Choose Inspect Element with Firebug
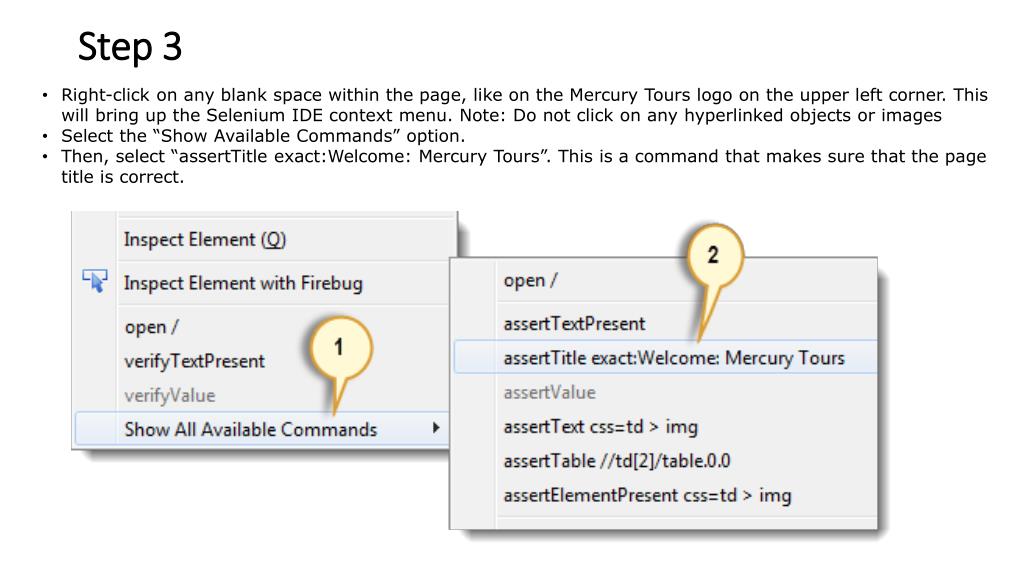 [x=243, y=283]
